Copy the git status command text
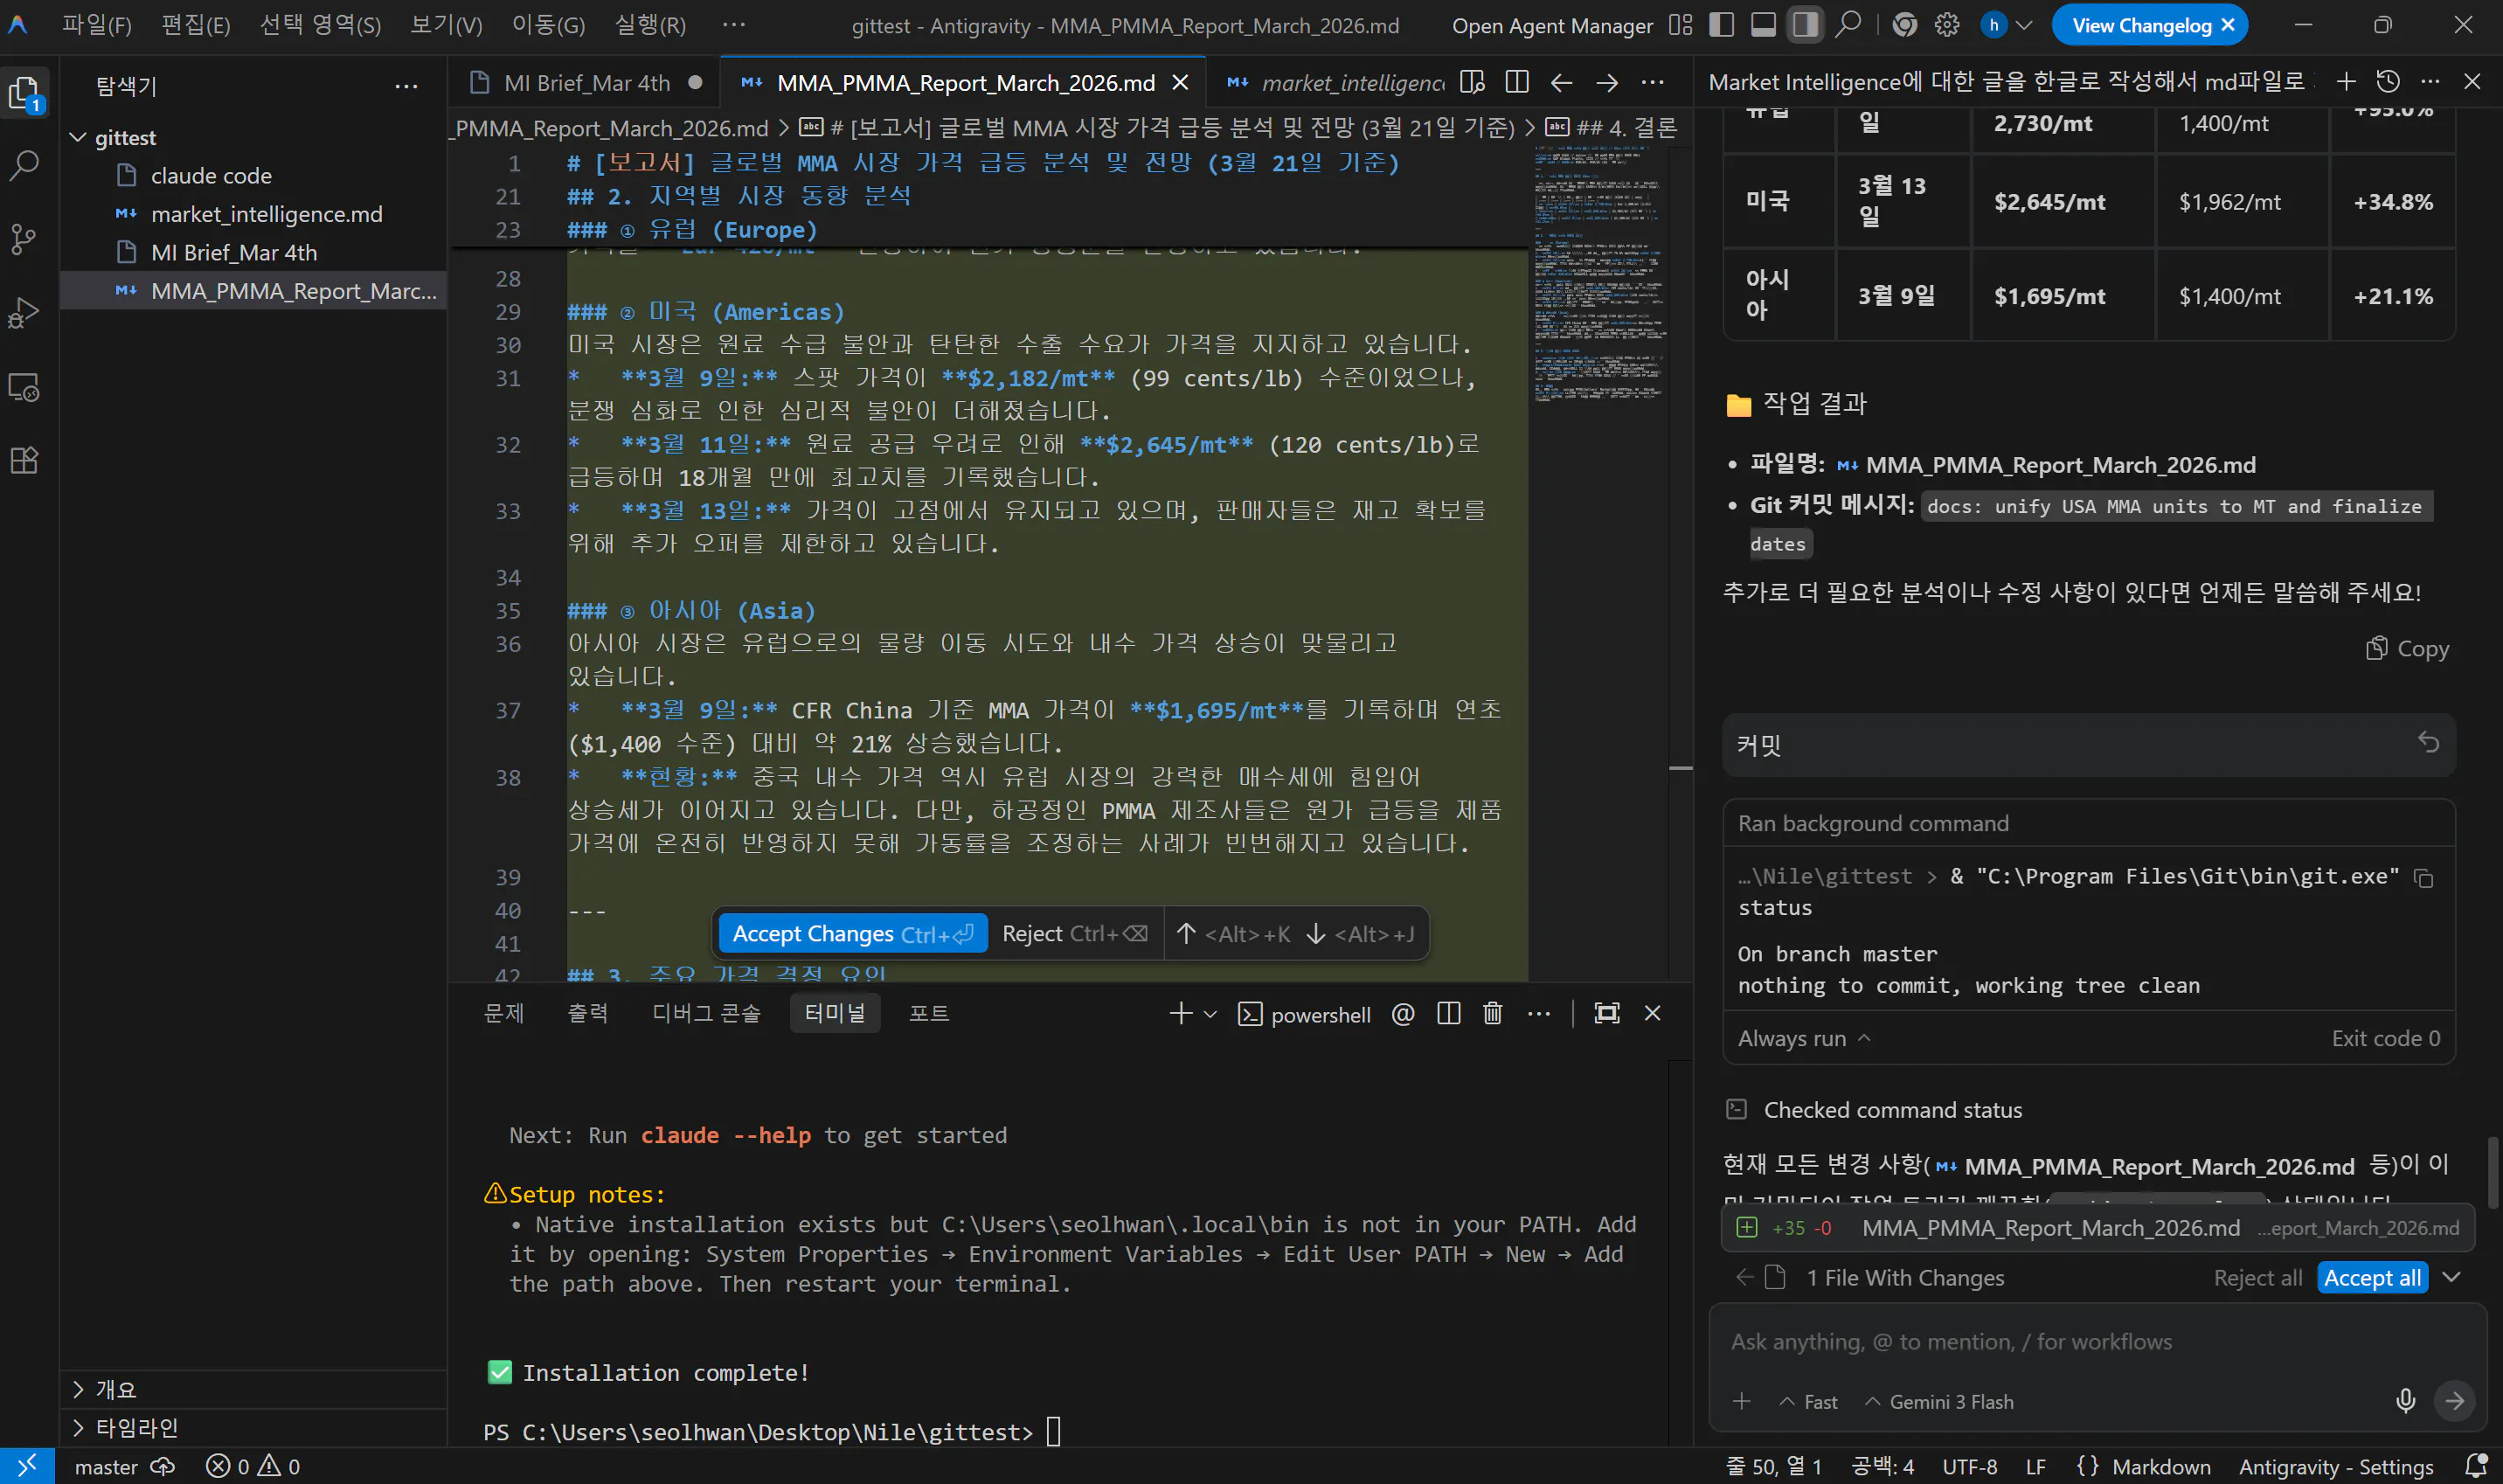2503x1484 pixels. [x=2423, y=878]
